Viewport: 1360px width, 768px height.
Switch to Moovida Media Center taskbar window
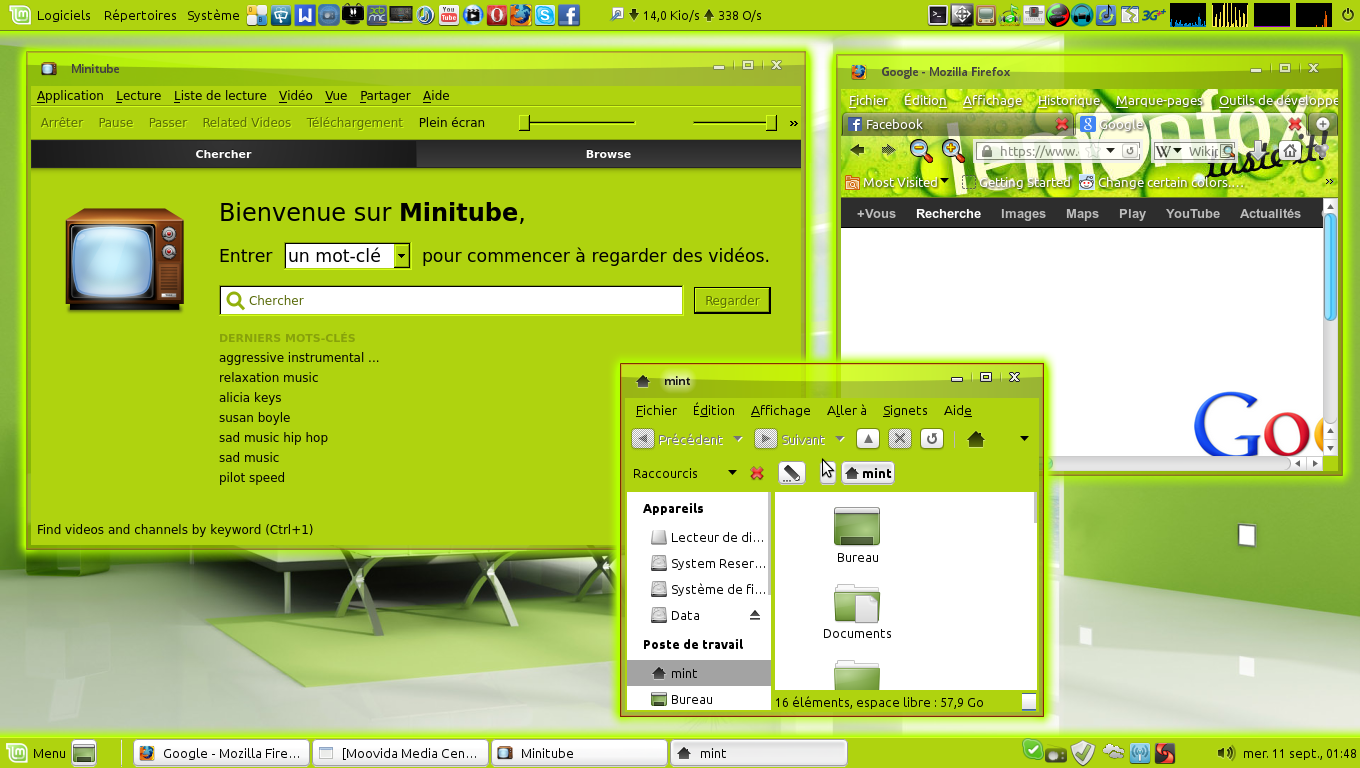(x=400, y=753)
